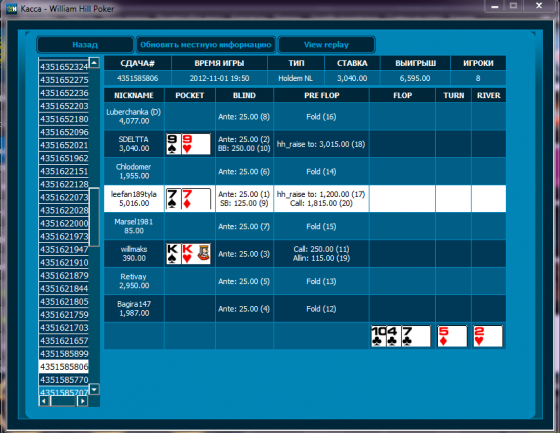560x433 pixels.
Task: Click hand list scroll down arrow
Action: [x=94, y=389]
